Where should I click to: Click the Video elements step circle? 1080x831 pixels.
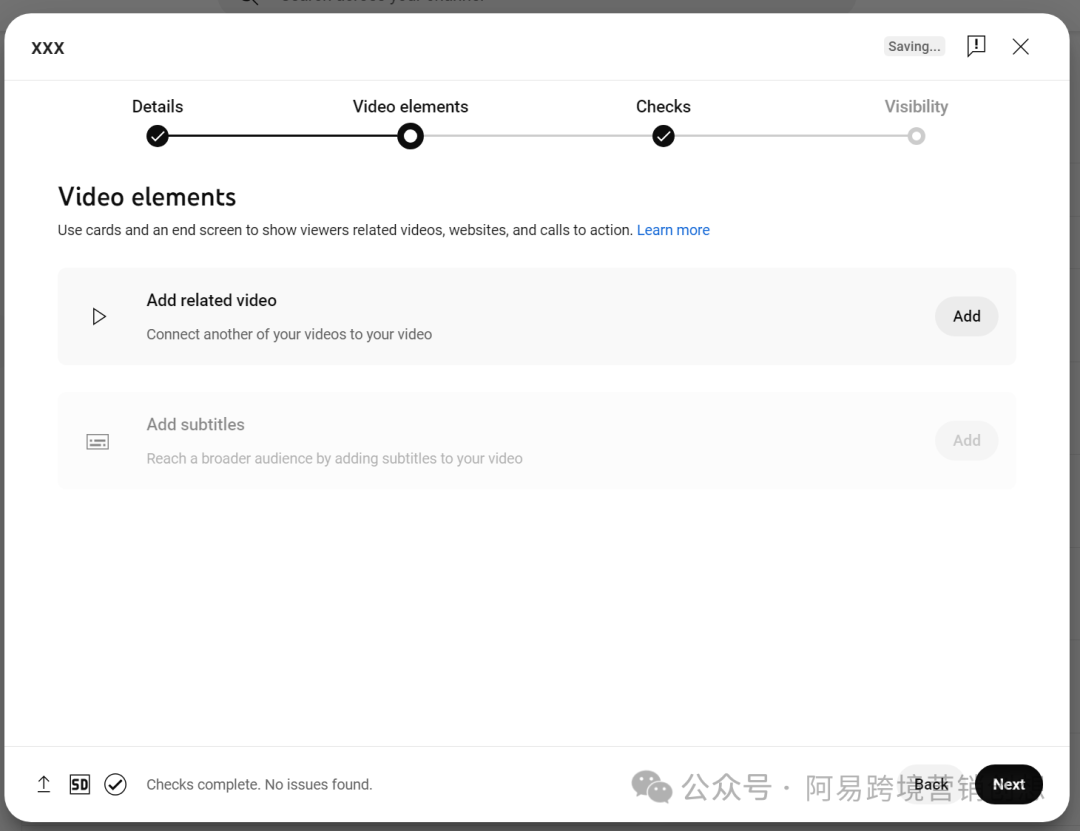coord(411,136)
